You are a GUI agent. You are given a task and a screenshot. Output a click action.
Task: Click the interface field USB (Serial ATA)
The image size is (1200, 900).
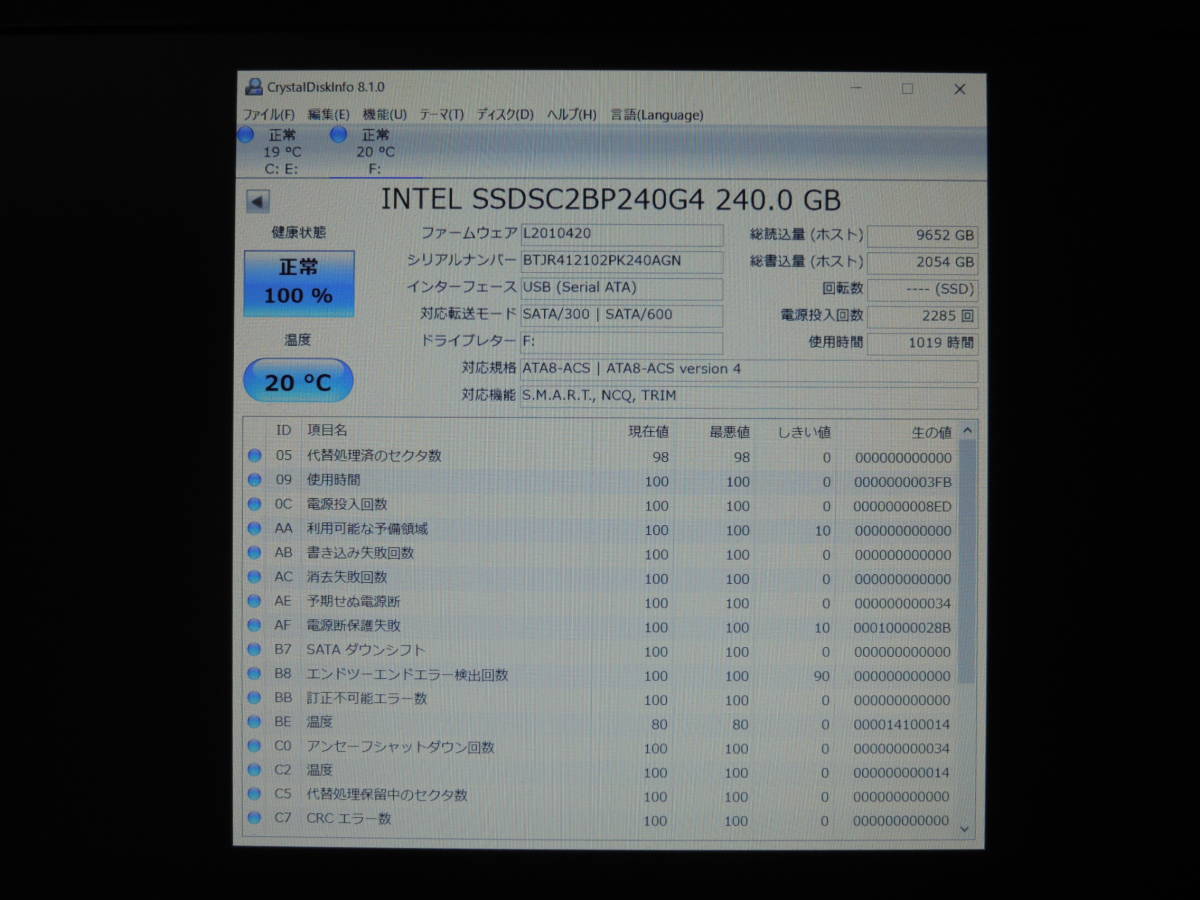point(621,288)
